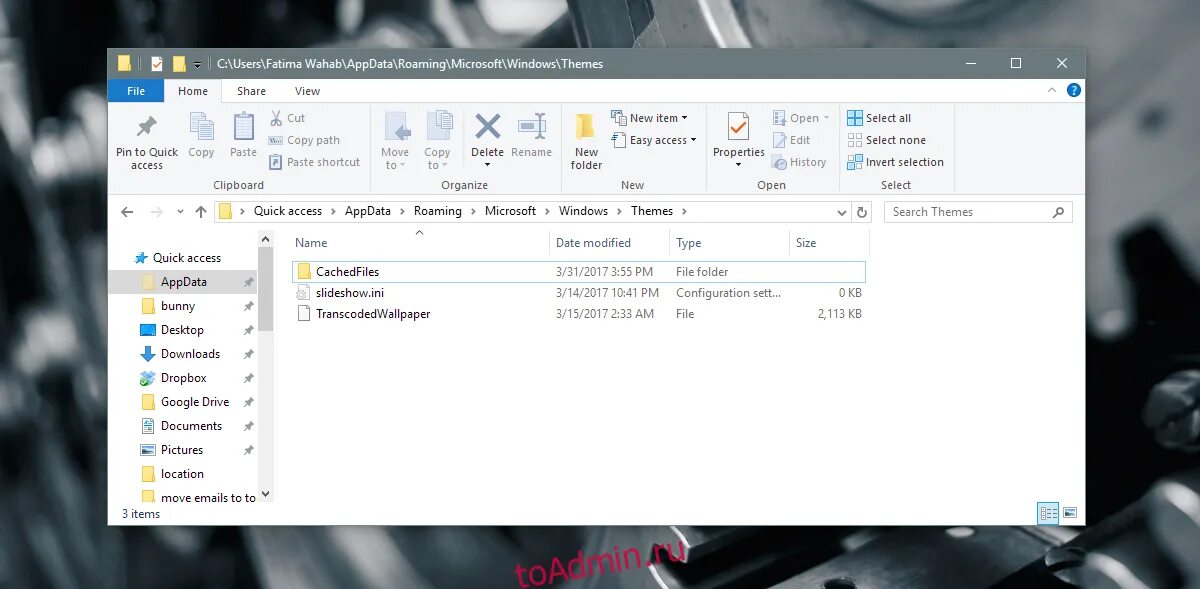The image size is (1200, 589).
Task: Click Paste shortcut command
Action: coord(314,162)
